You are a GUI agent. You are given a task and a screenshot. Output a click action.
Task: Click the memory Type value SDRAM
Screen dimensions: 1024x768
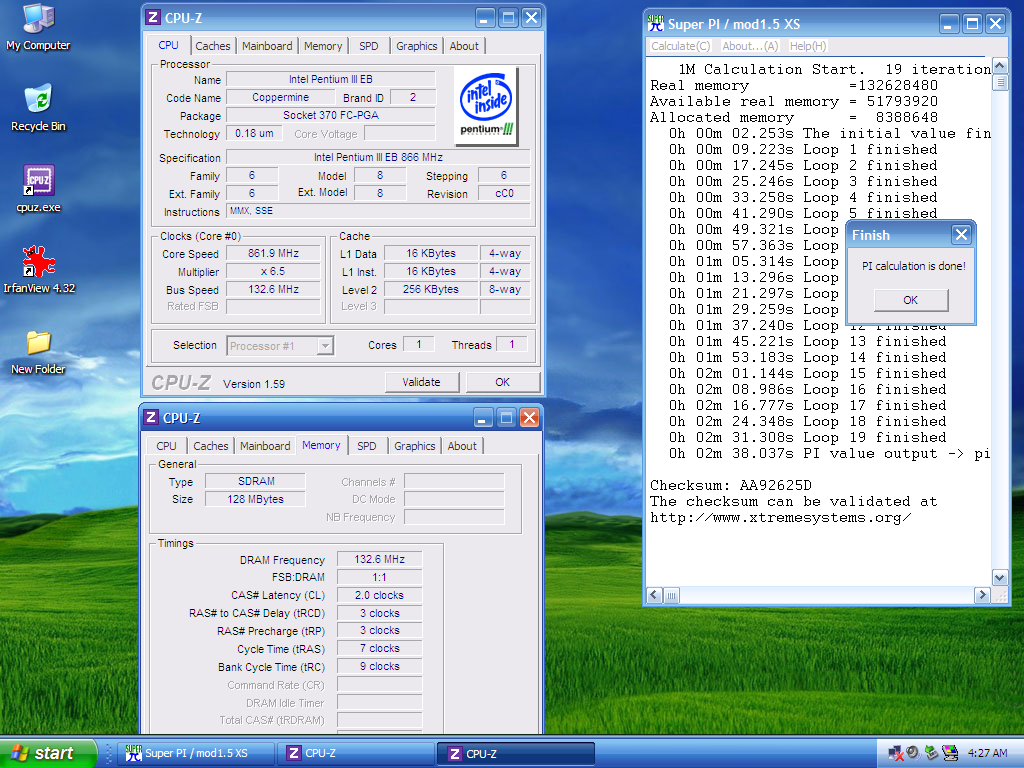point(255,481)
